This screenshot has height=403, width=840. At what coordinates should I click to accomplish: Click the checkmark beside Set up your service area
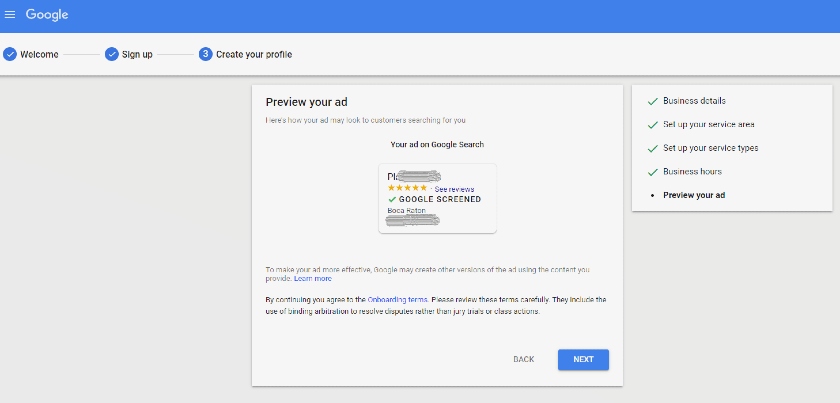click(652, 125)
